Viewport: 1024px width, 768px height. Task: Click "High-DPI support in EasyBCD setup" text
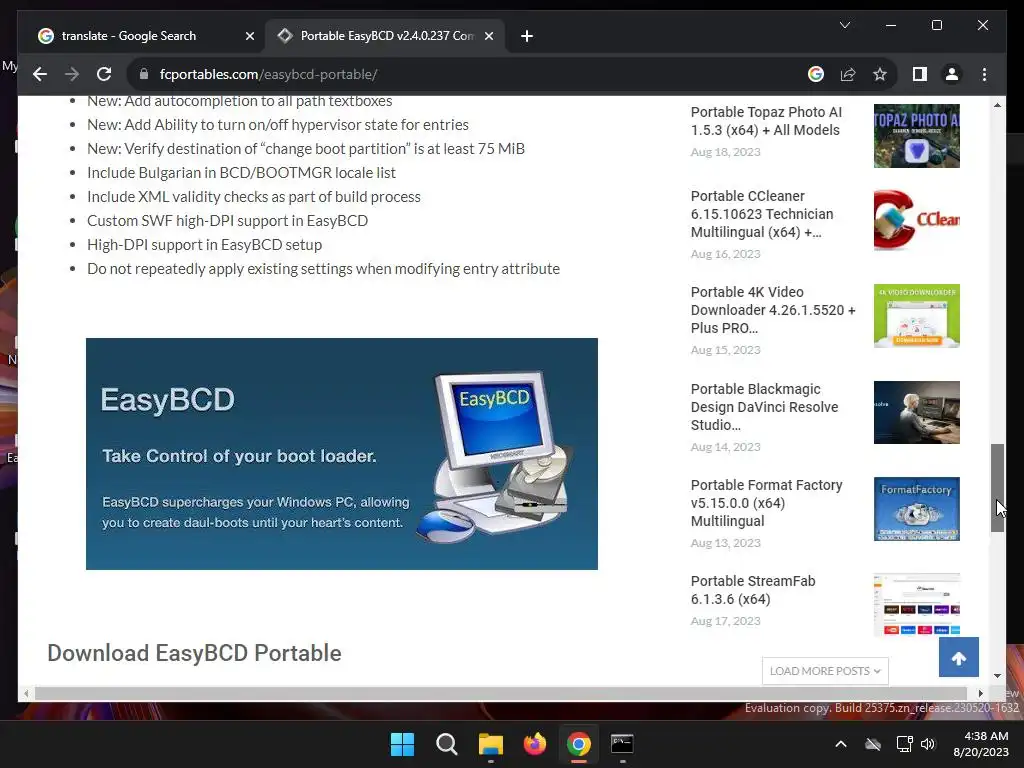click(x=204, y=245)
